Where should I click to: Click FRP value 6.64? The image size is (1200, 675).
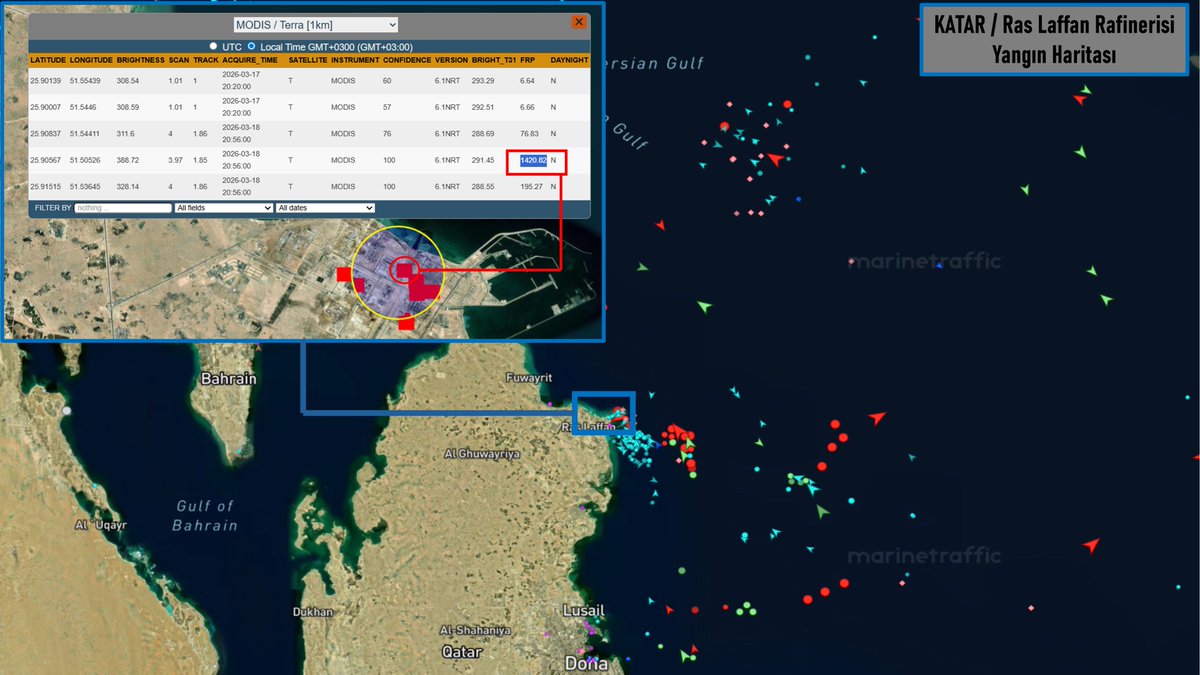[x=528, y=80]
